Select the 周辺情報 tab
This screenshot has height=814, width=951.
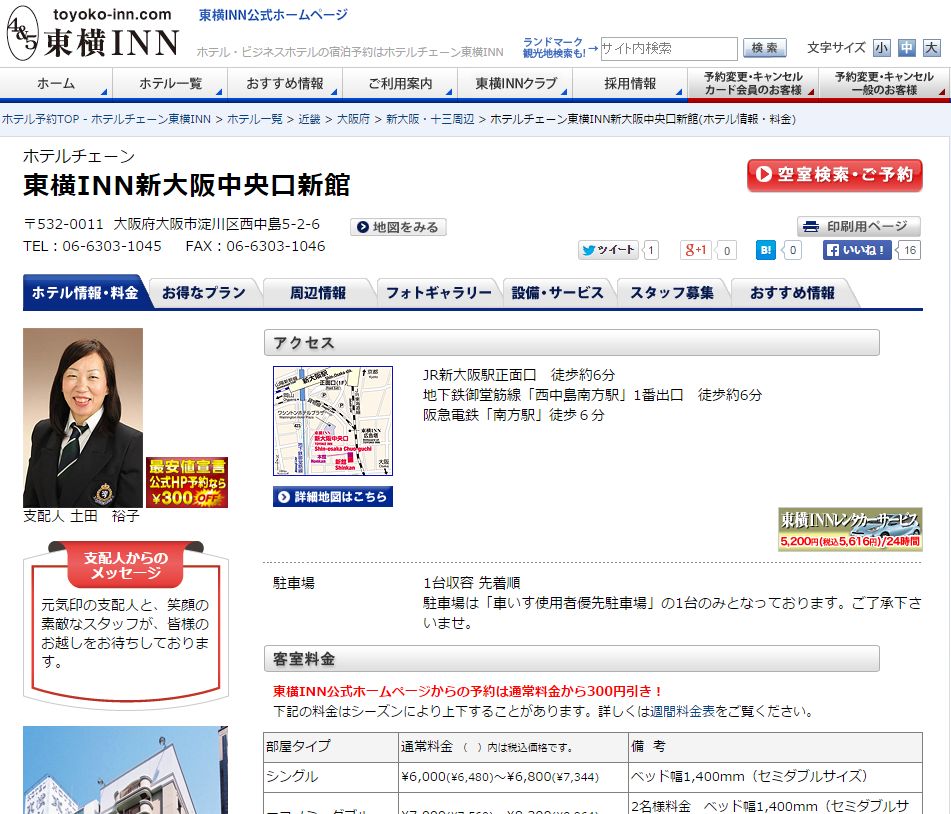click(x=318, y=292)
